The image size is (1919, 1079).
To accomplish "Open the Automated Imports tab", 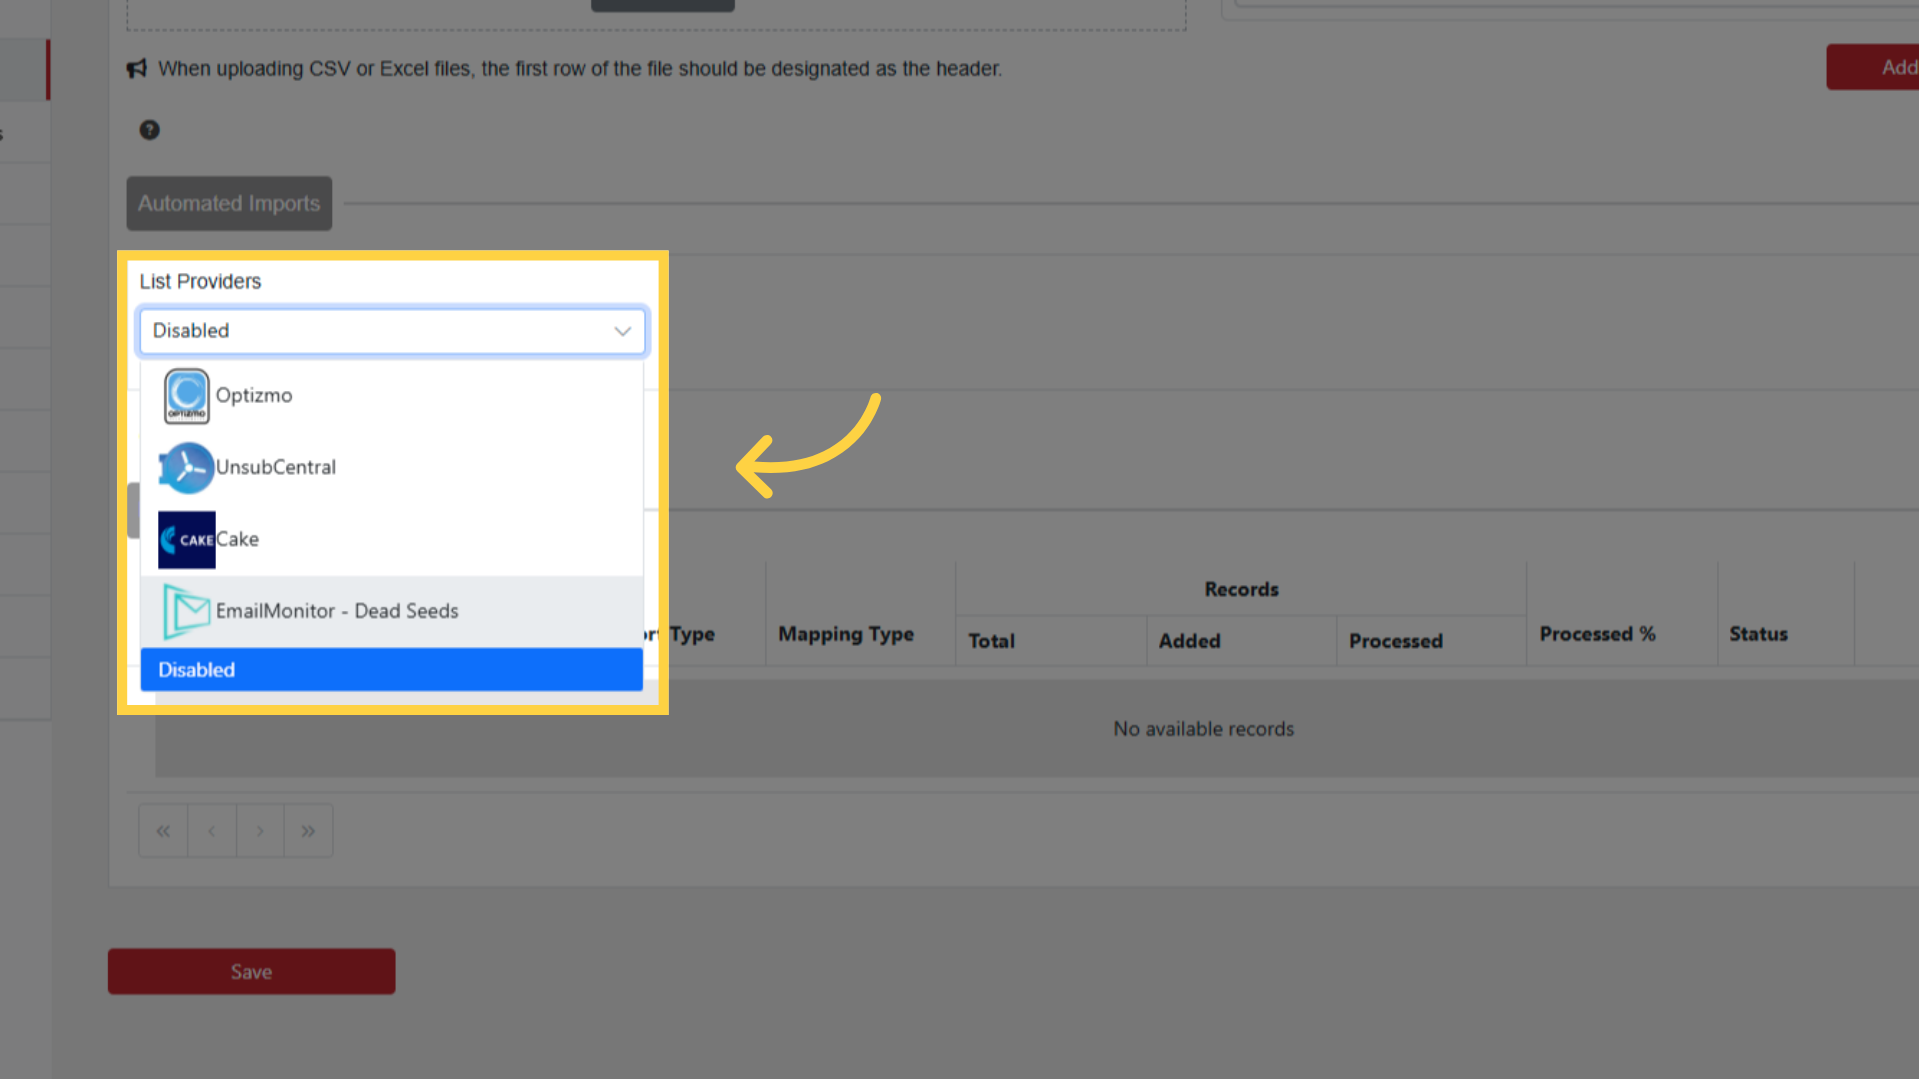I will (x=229, y=204).
